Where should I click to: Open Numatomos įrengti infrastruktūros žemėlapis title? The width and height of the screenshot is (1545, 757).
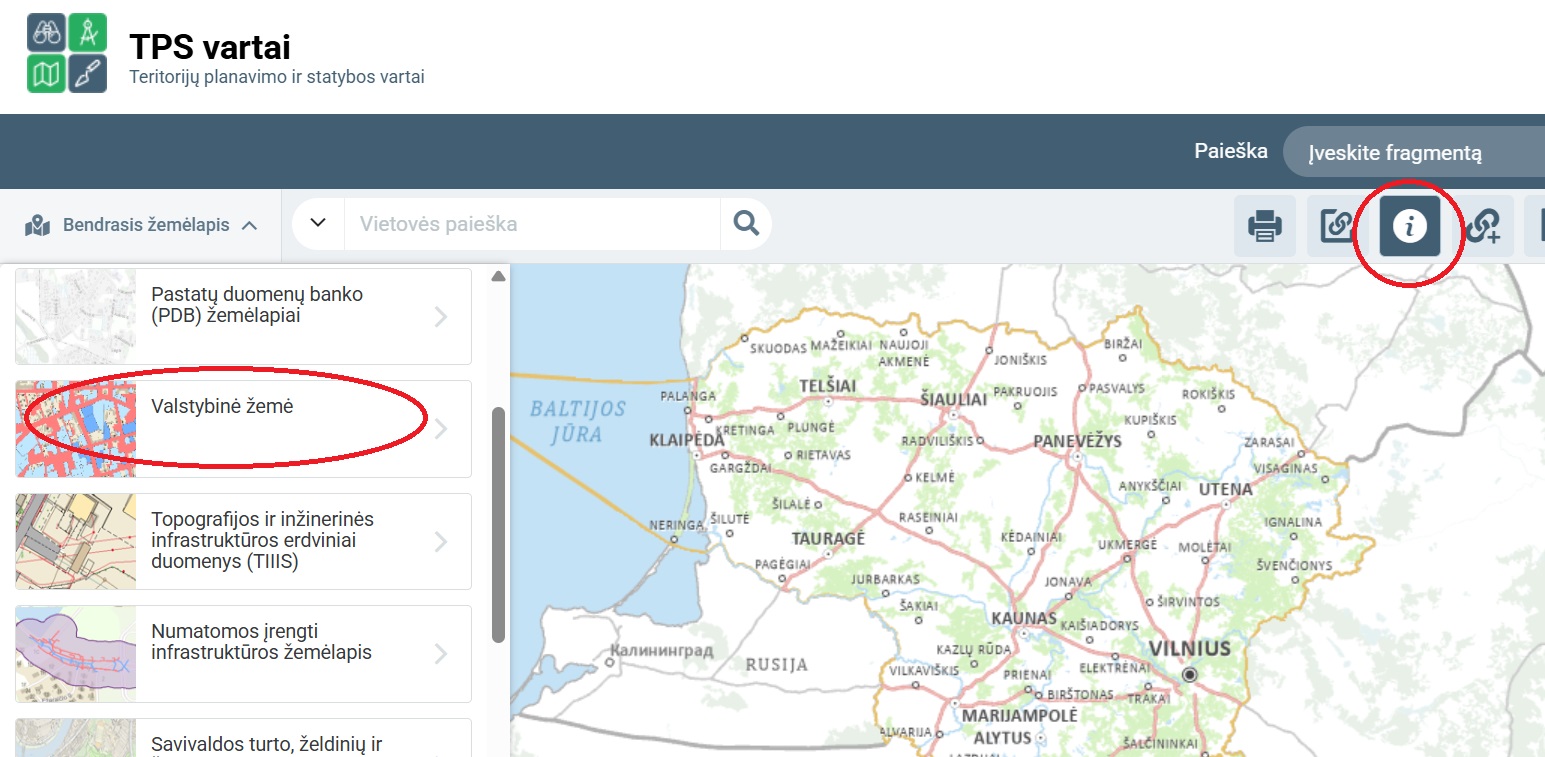point(261,643)
